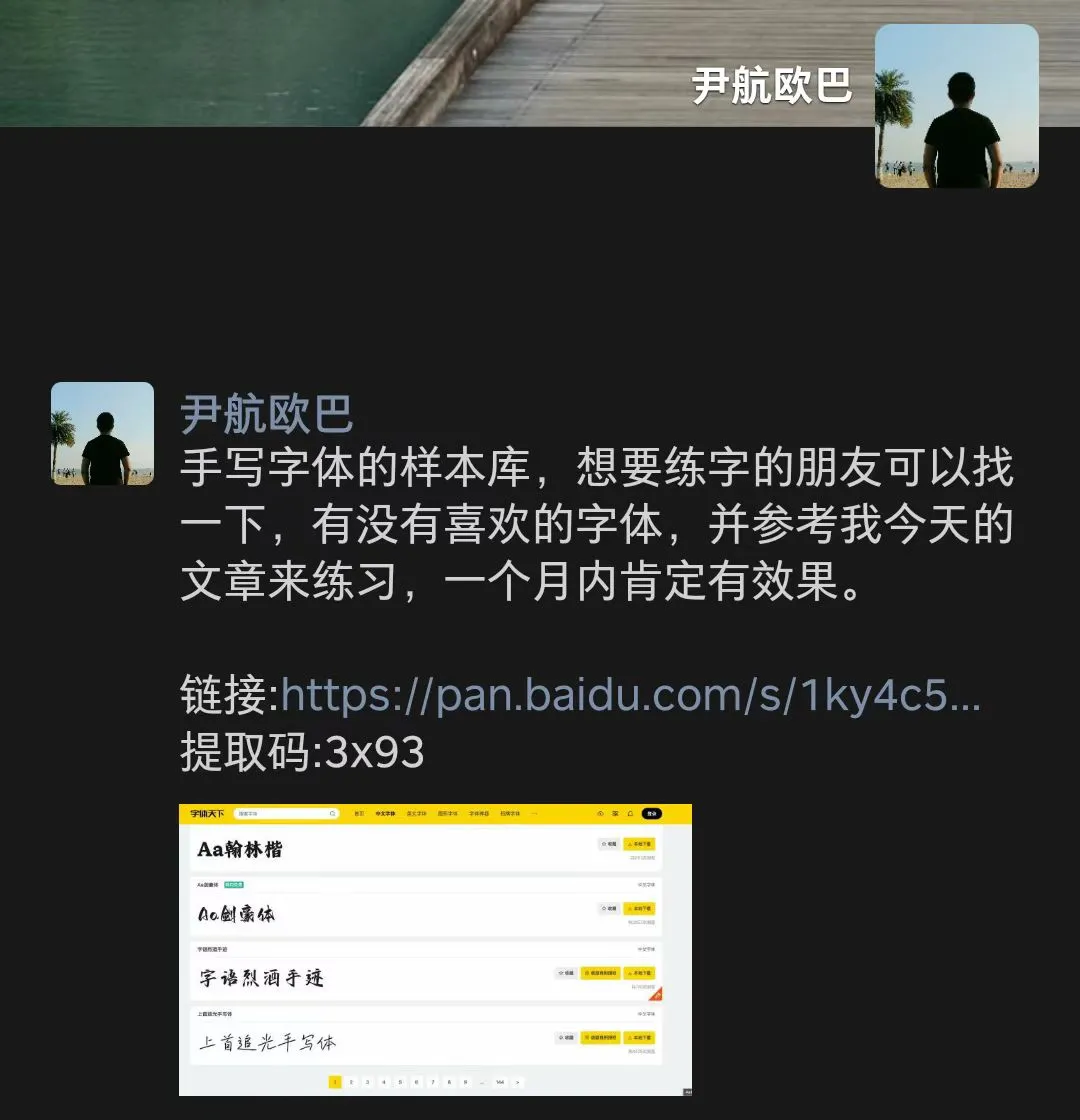Open the large profile avatar on the cover

coord(956,106)
